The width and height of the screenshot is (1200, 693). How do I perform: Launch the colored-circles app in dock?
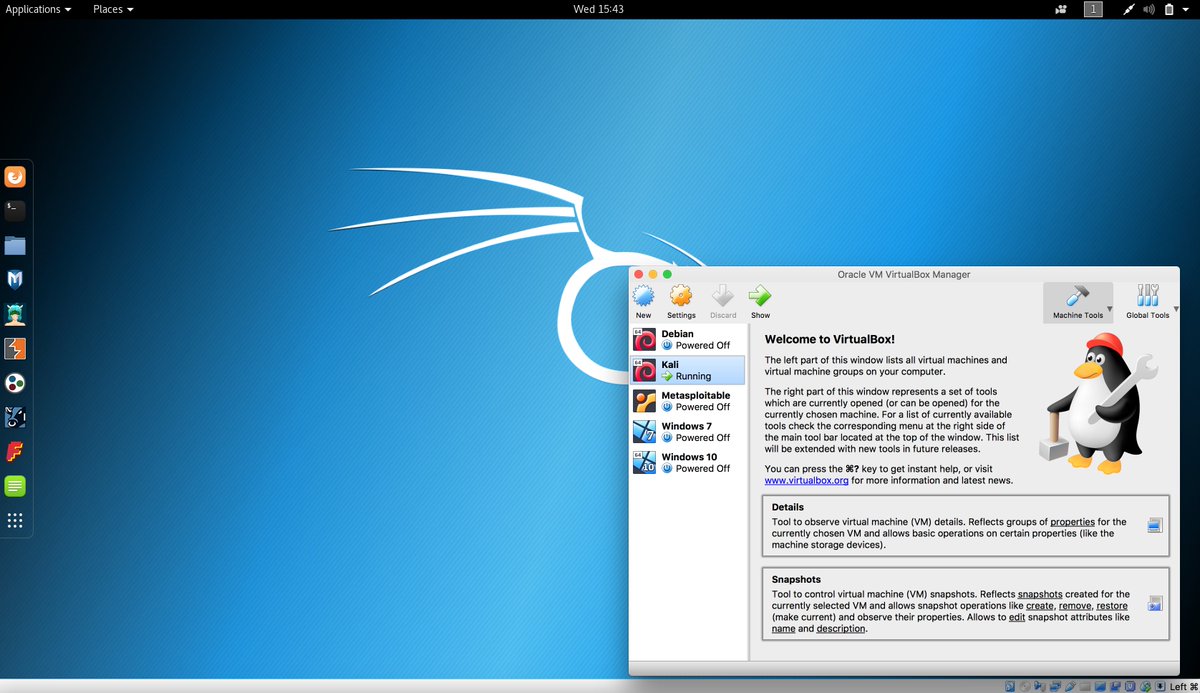[15, 383]
